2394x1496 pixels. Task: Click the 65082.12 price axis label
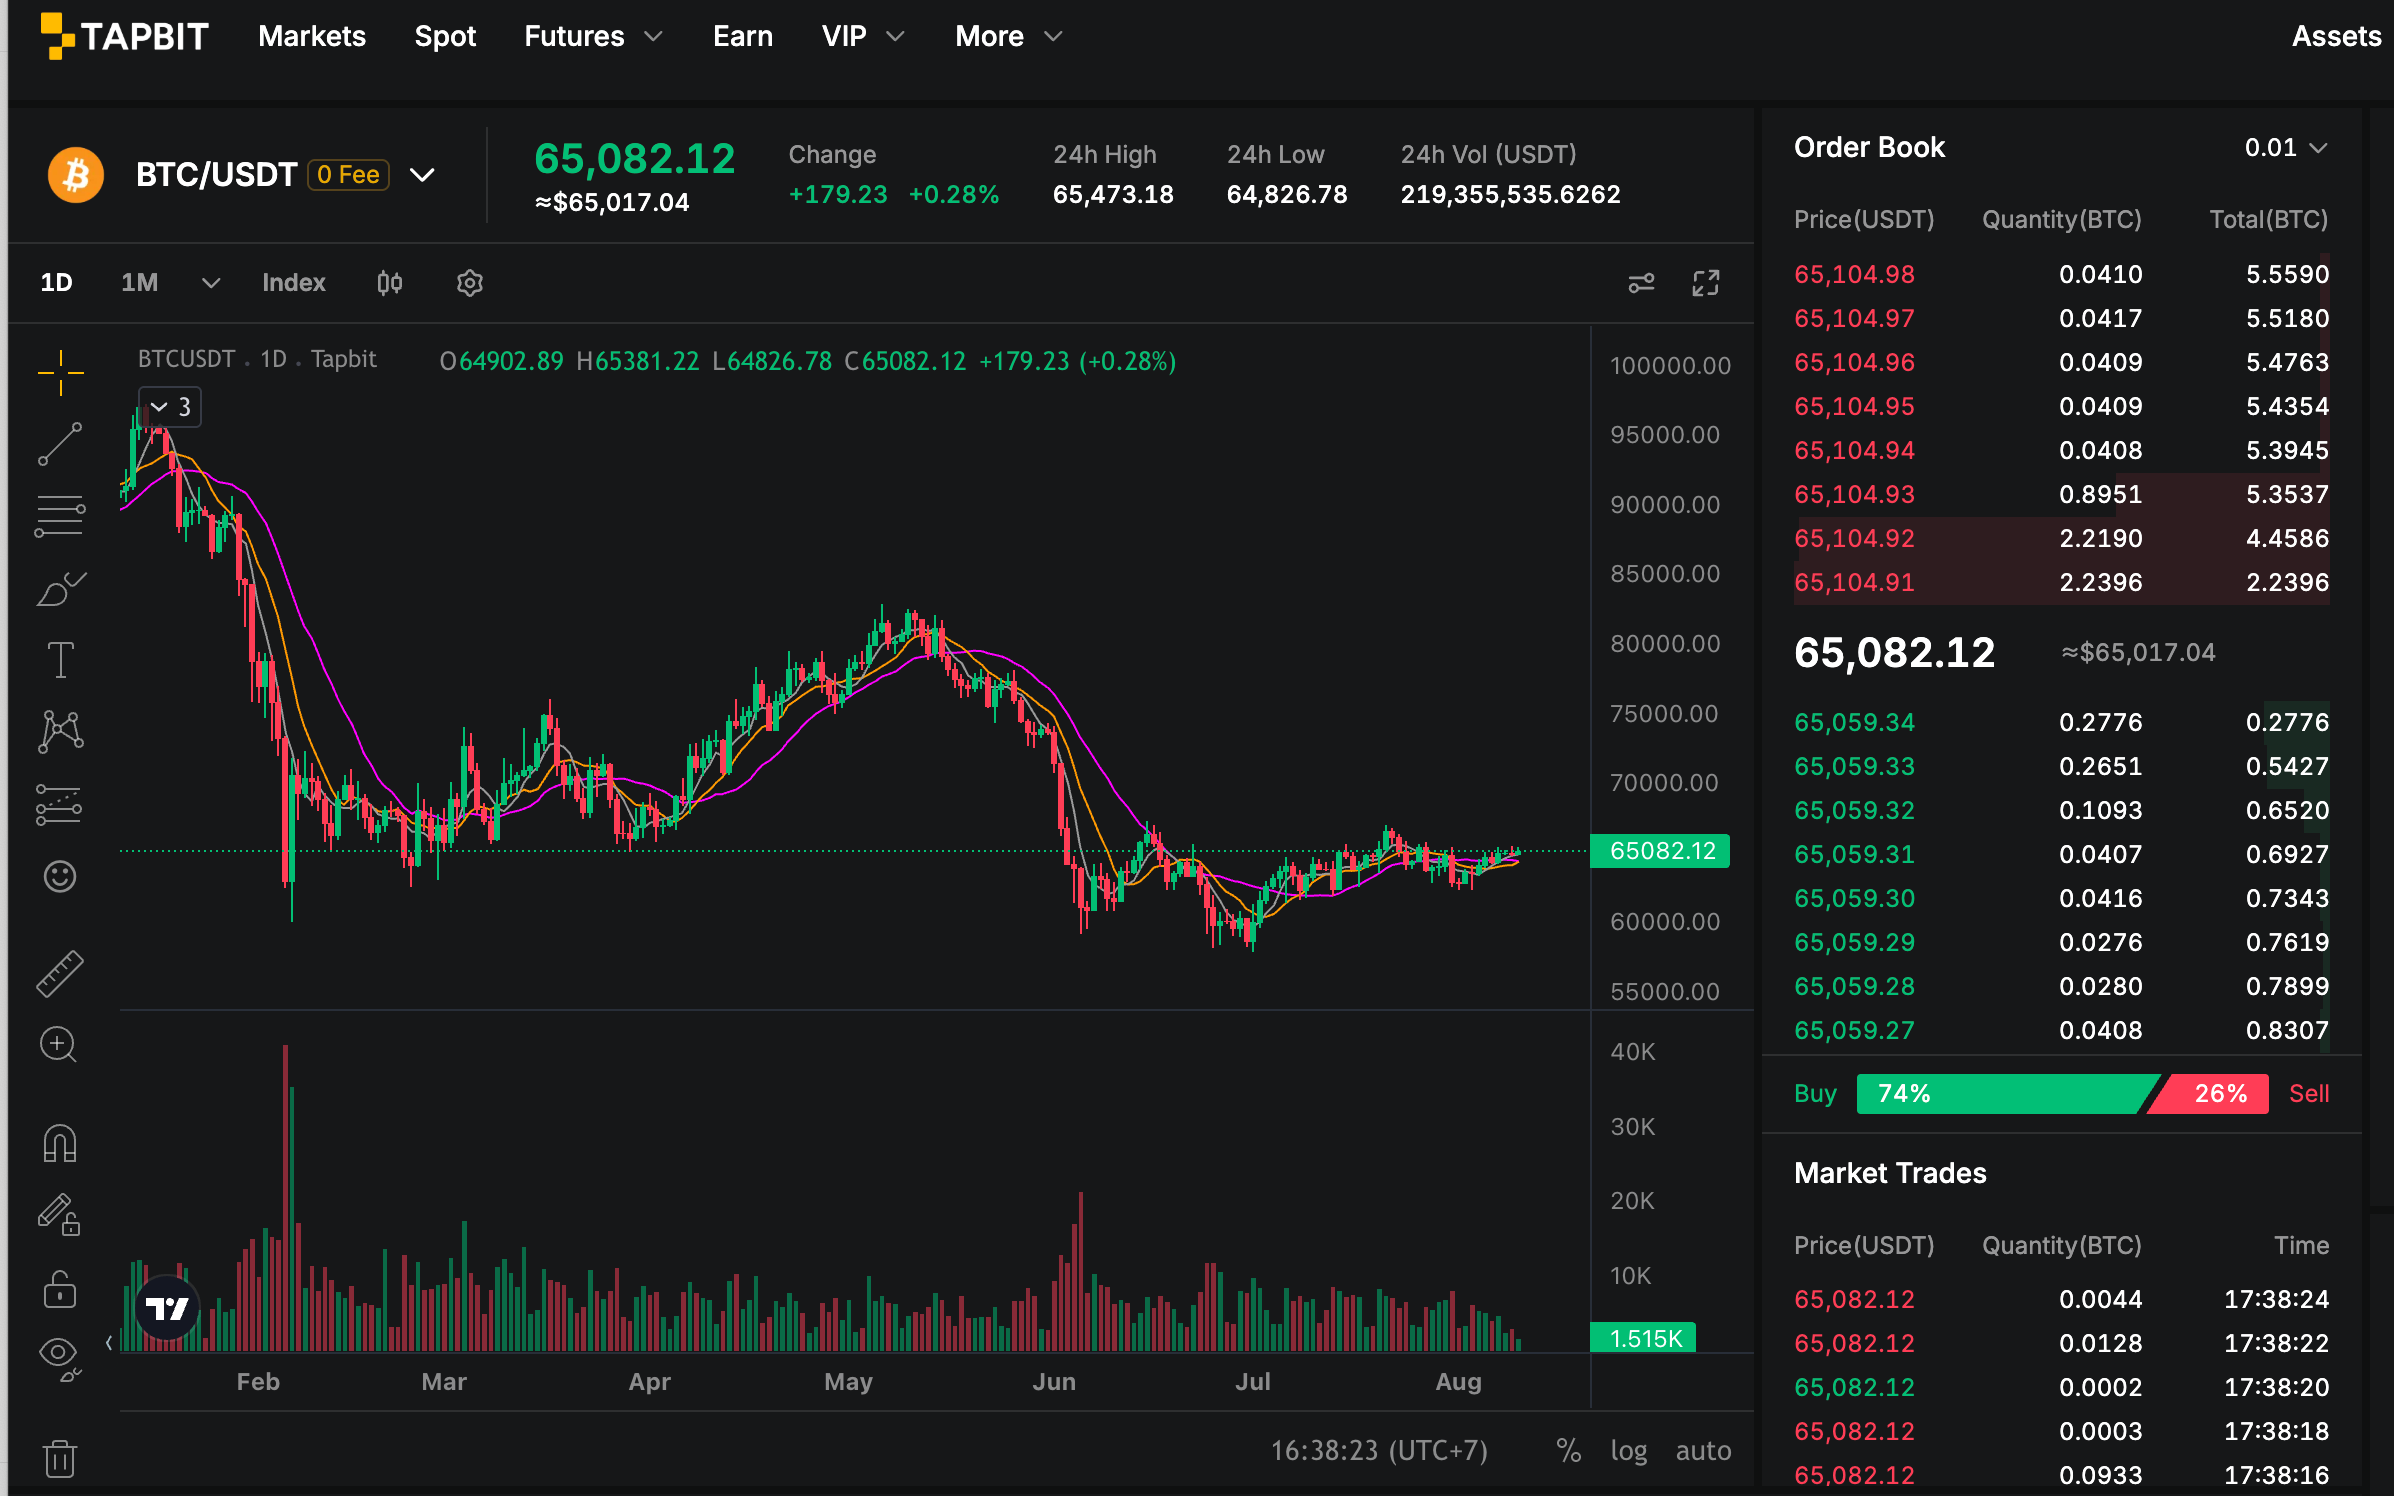click(1660, 851)
